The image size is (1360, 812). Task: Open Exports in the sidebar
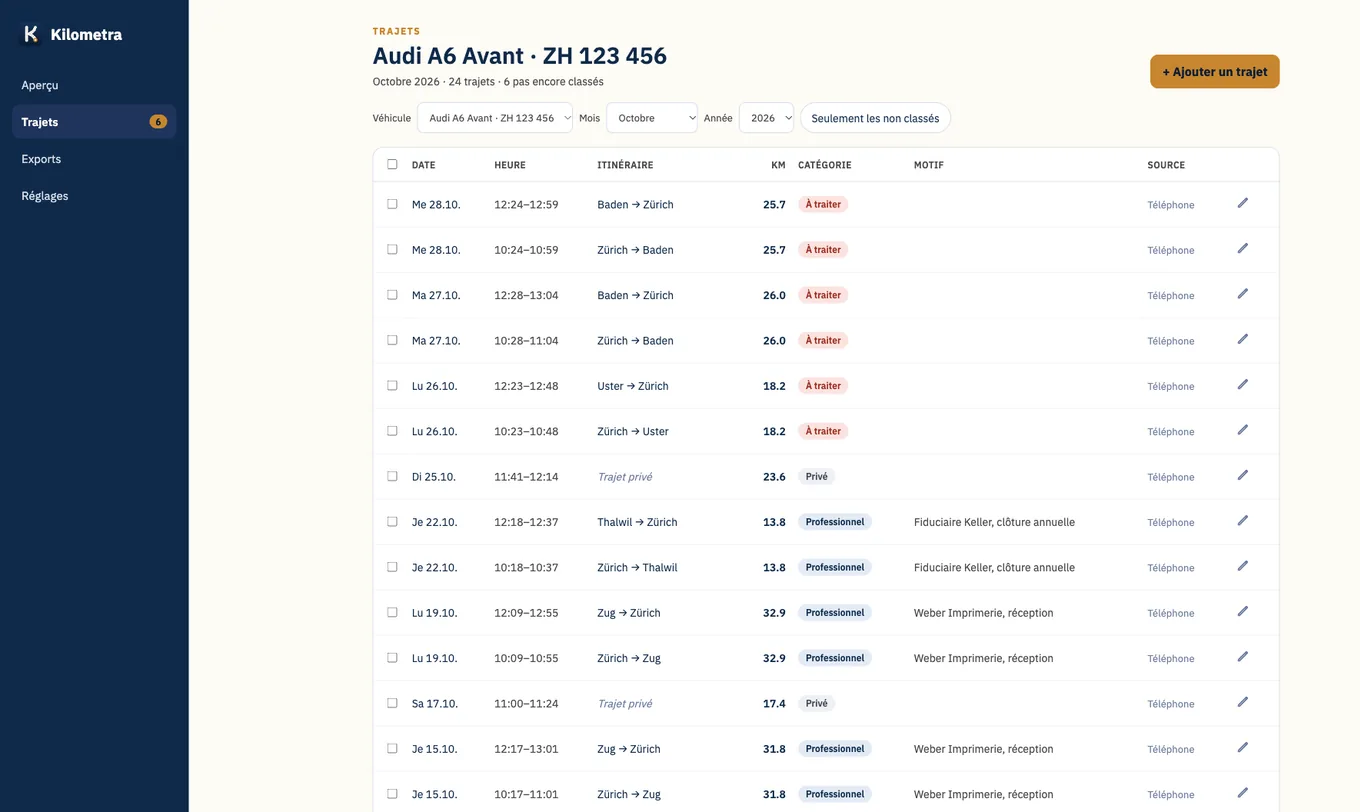tap(94, 159)
